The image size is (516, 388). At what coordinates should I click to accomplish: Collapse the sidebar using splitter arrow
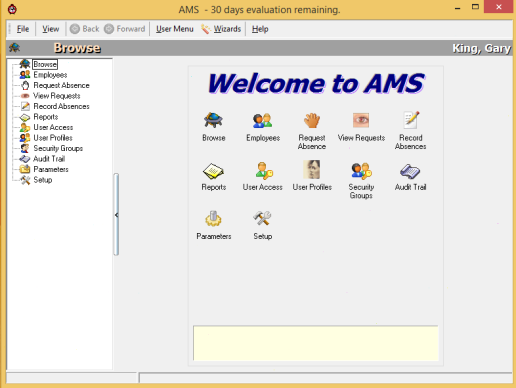point(116,215)
